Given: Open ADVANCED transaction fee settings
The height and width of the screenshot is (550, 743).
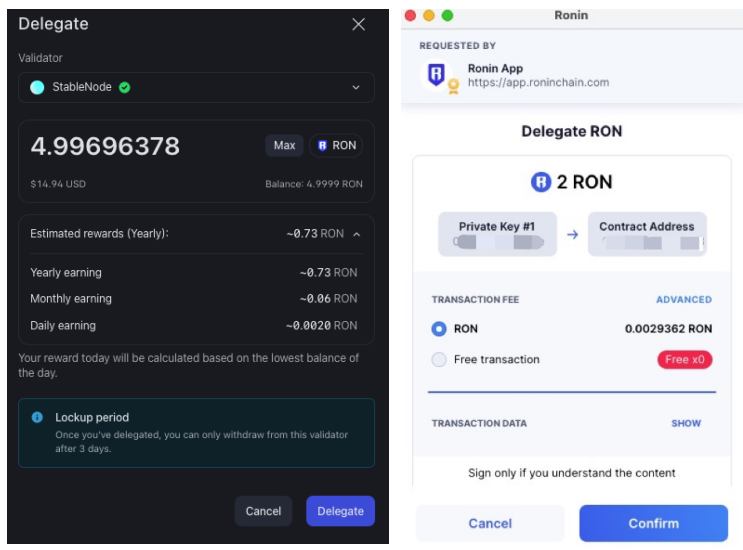Looking at the screenshot, I should 683,299.
